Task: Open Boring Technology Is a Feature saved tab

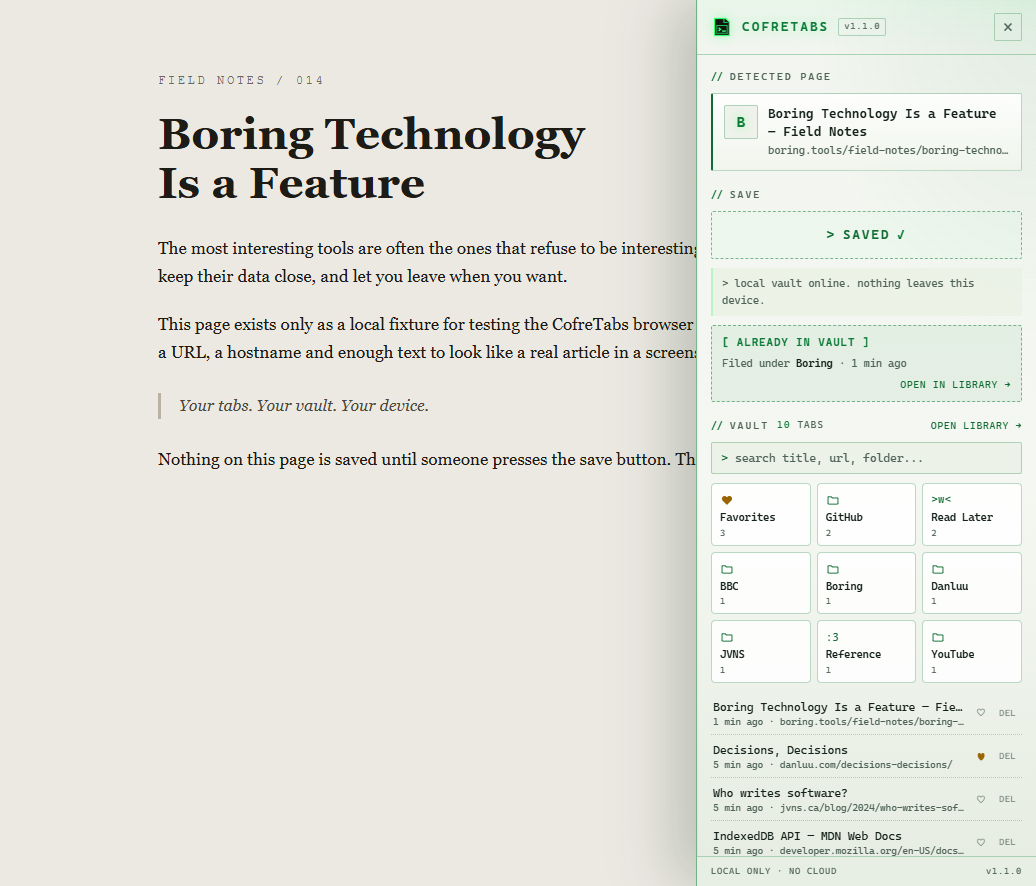Action: tap(838, 714)
